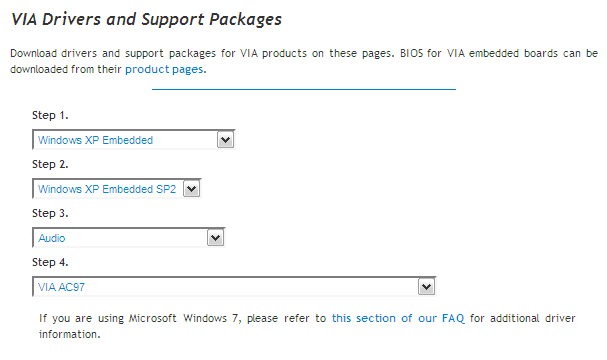The height and width of the screenshot is (360, 607).
Task: Click the VIA AC97 selection field
Action: [234, 287]
